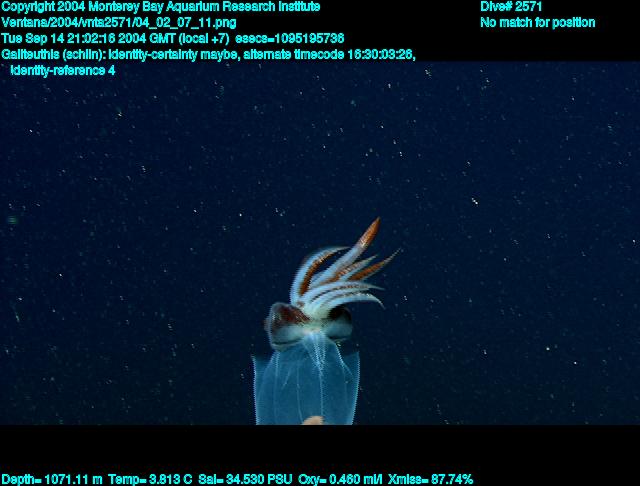Click the 'Temp= 3.813 C' reading
The width and height of the screenshot is (640, 486).
coord(150,479)
